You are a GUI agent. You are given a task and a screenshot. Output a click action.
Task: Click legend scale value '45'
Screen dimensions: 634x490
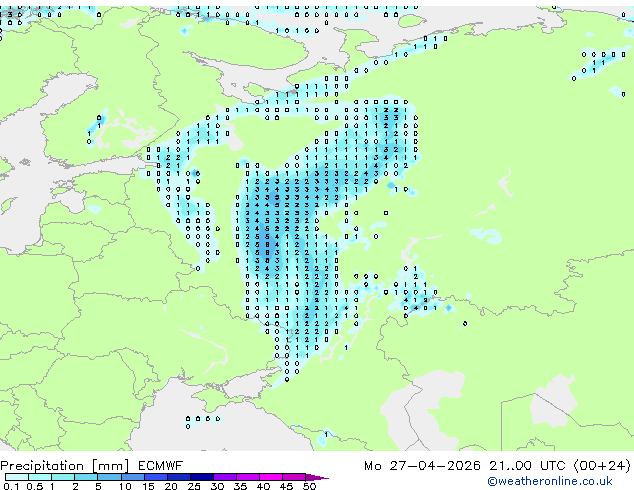(286, 486)
